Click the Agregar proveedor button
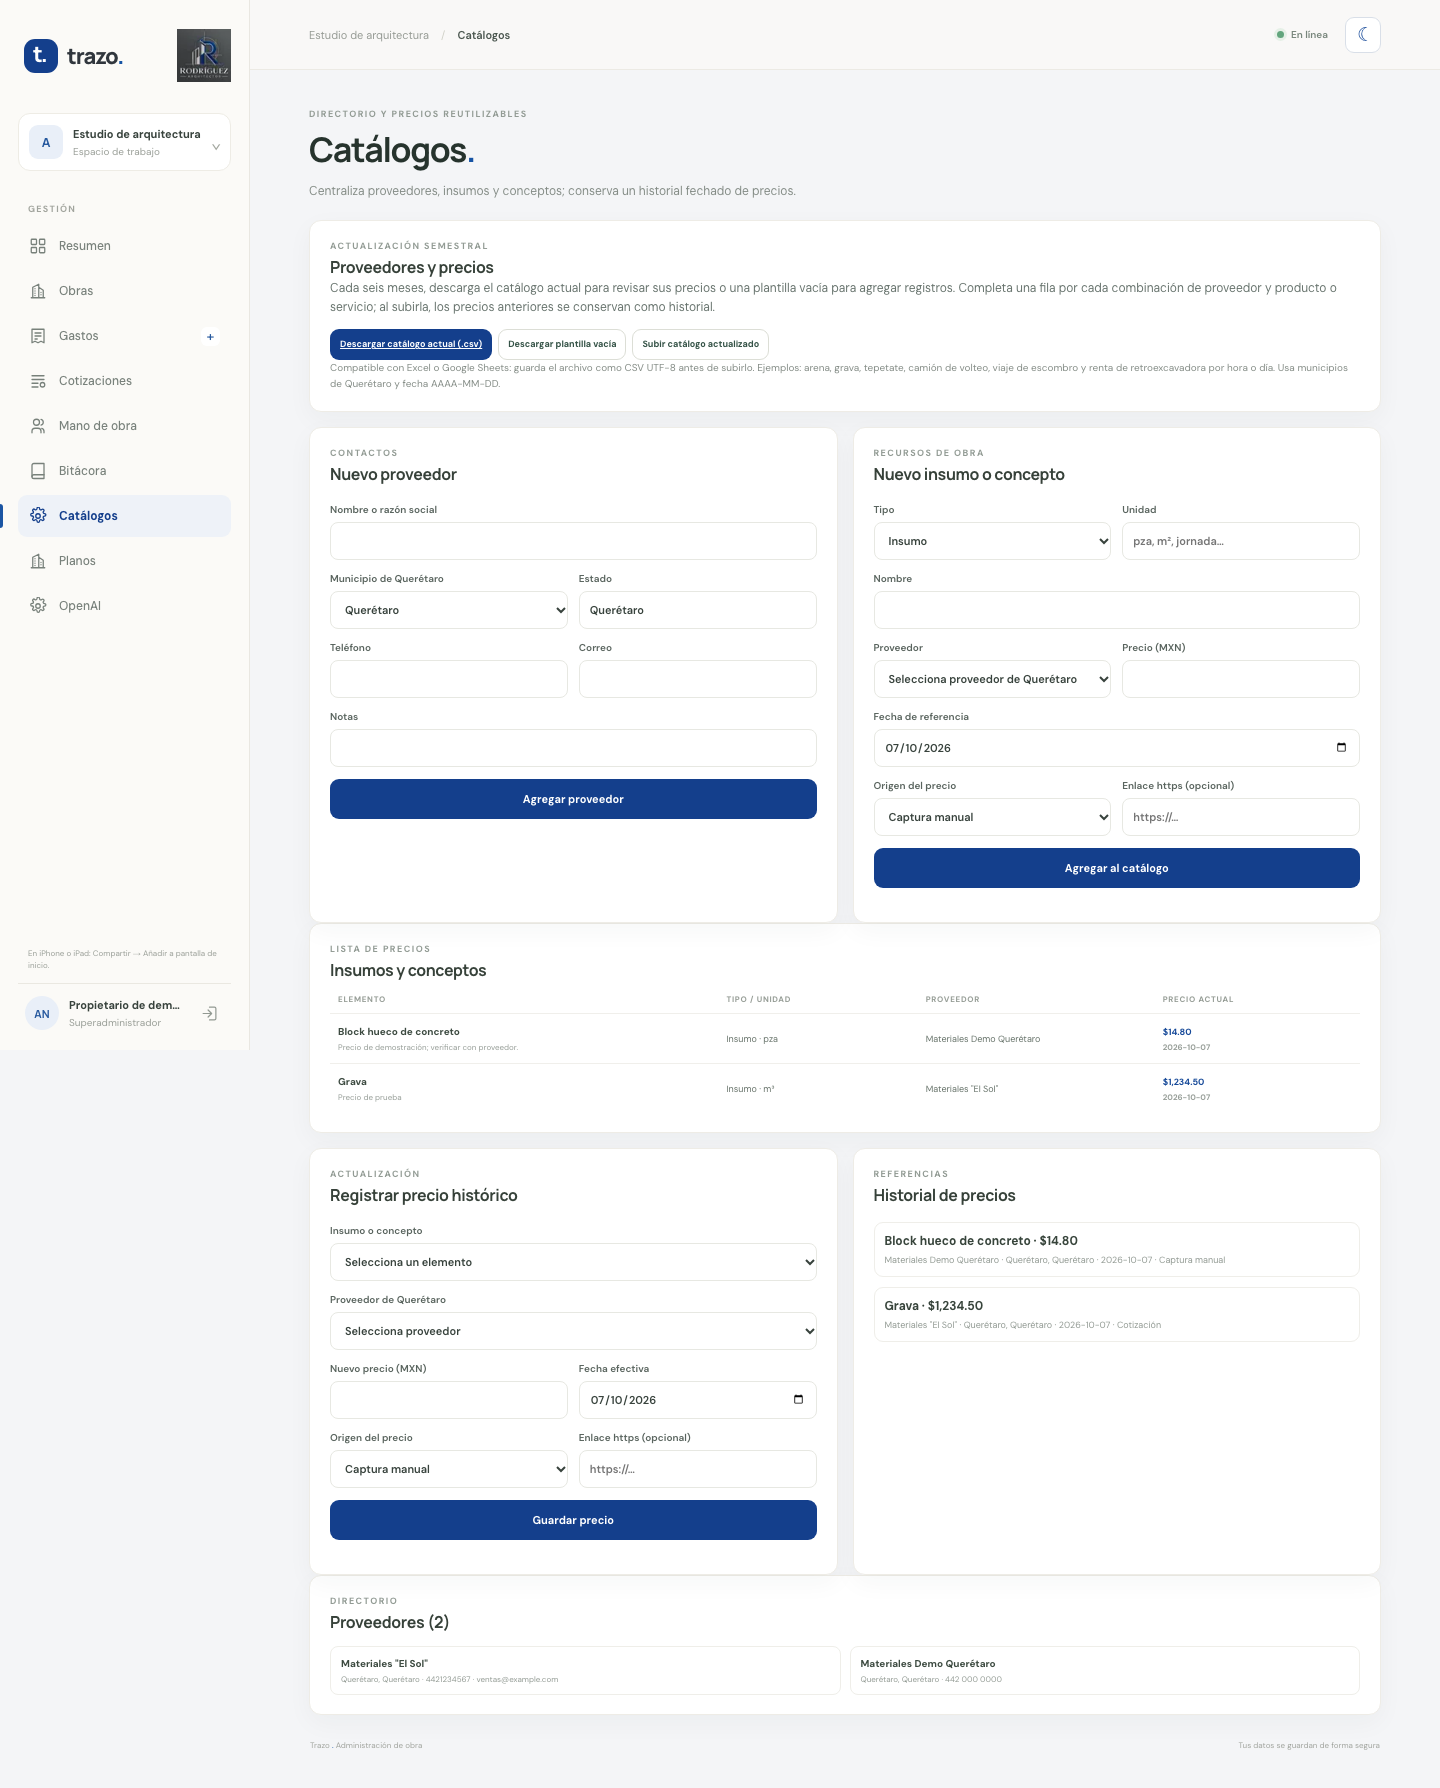This screenshot has width=1440, height=1788. click(x=573, y=799)
